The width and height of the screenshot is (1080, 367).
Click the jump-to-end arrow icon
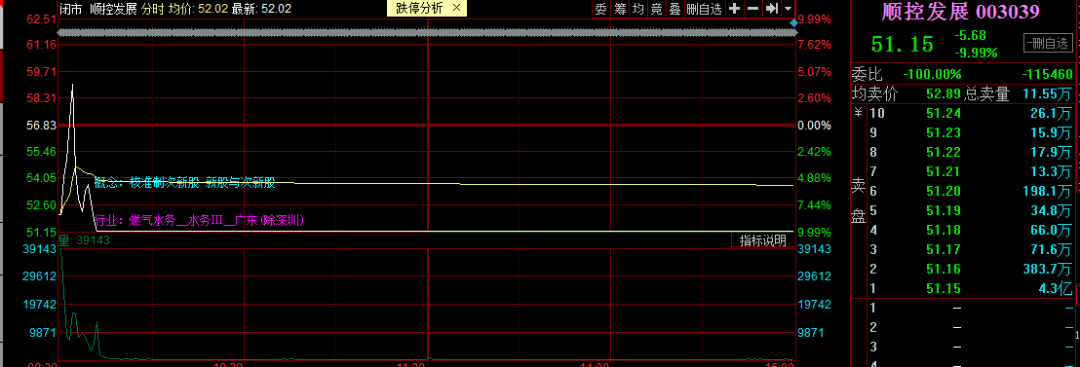[x=772, y=8]
